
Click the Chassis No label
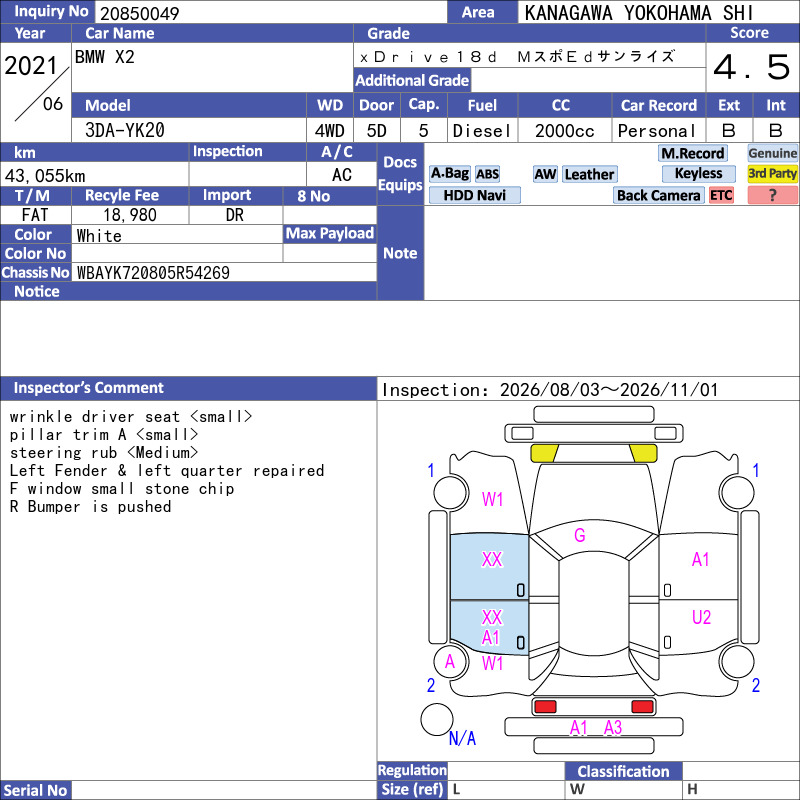[35, 272]
